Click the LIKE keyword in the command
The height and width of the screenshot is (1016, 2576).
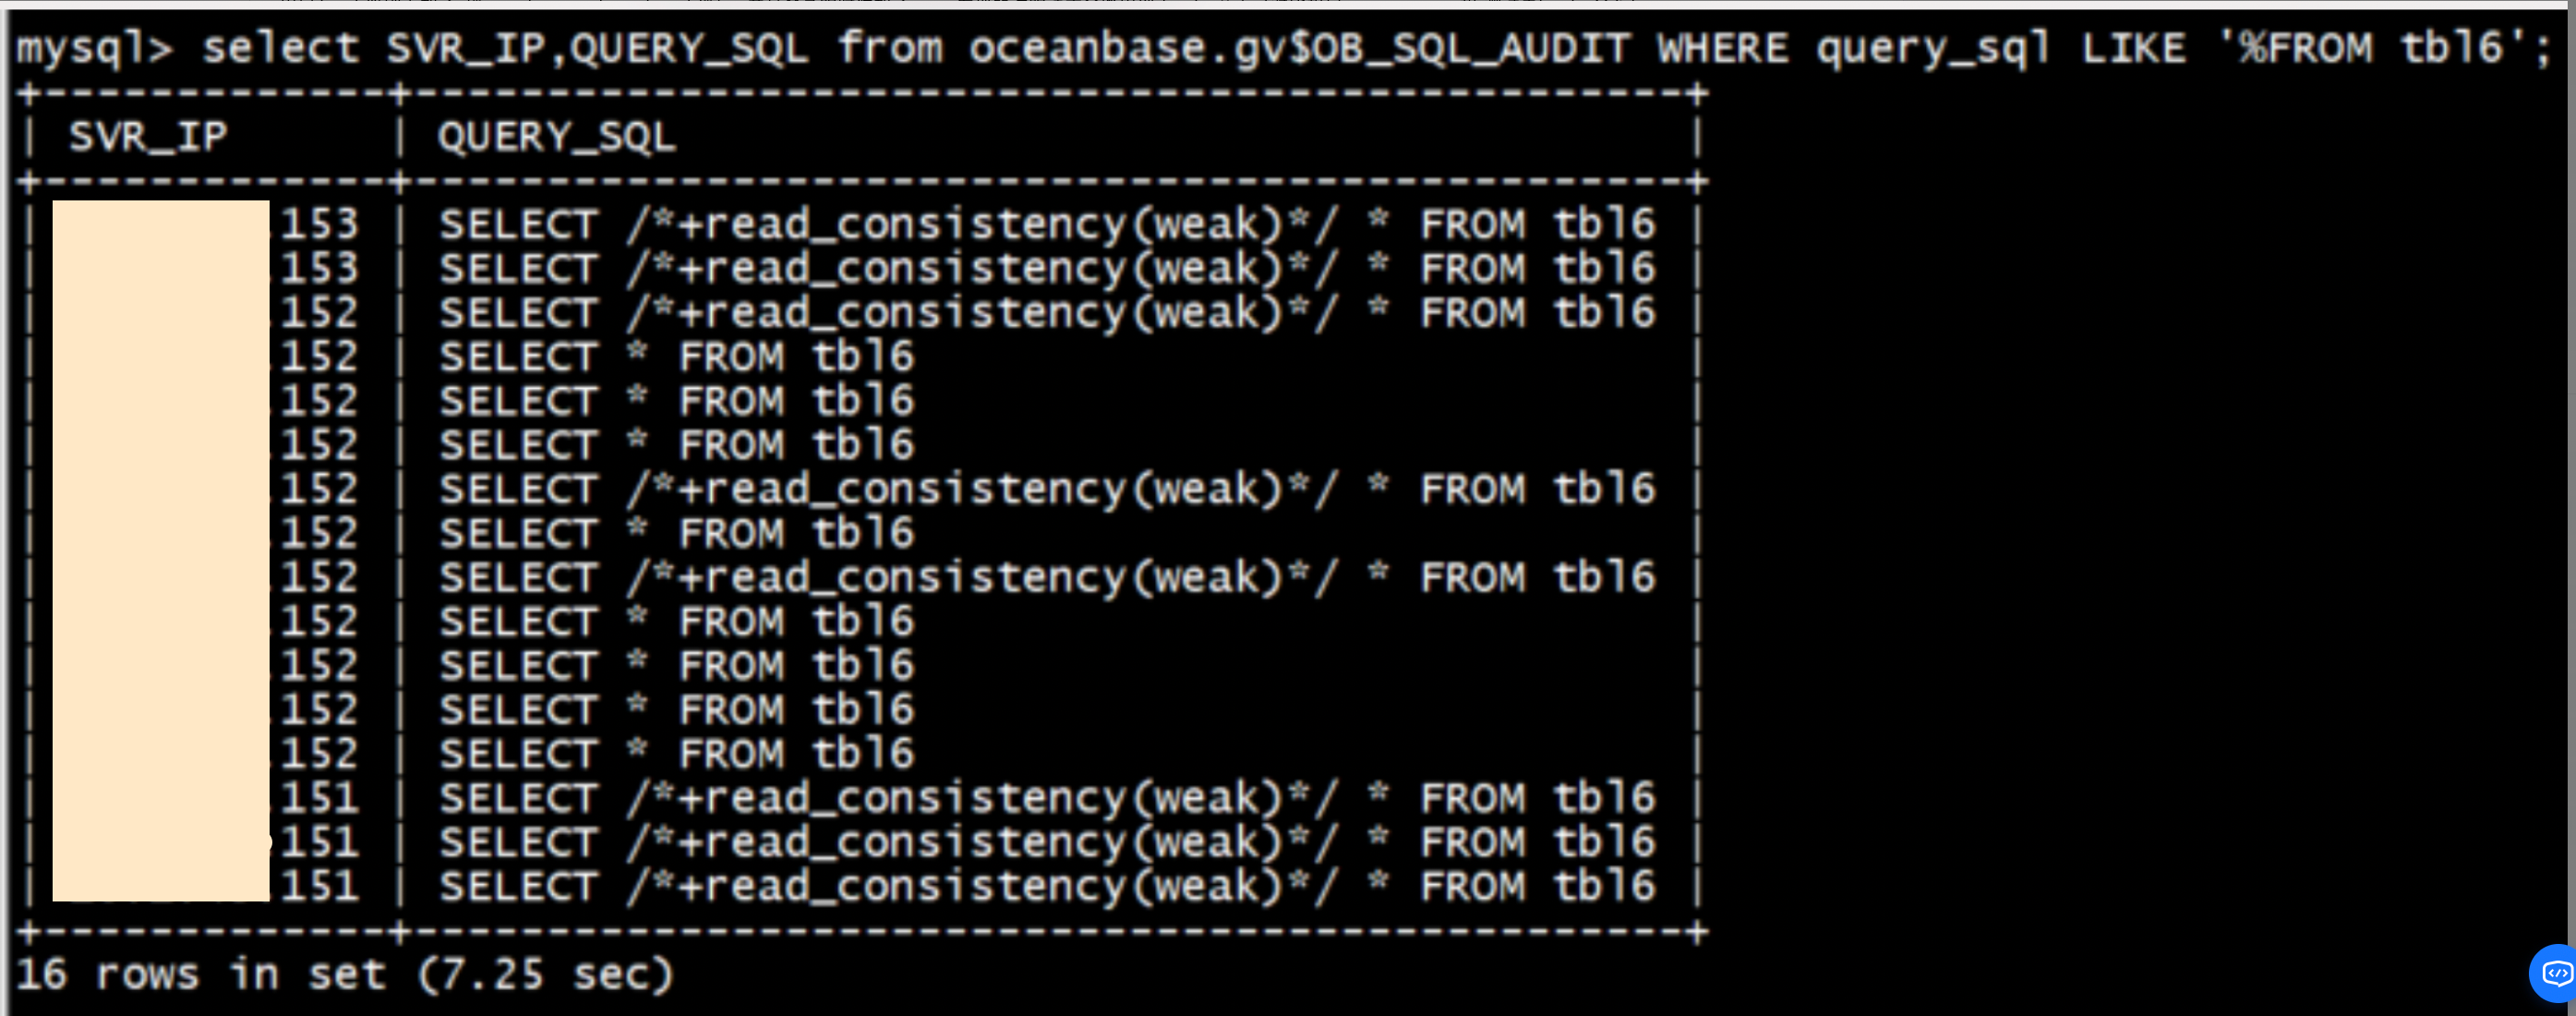[2133, 48]
